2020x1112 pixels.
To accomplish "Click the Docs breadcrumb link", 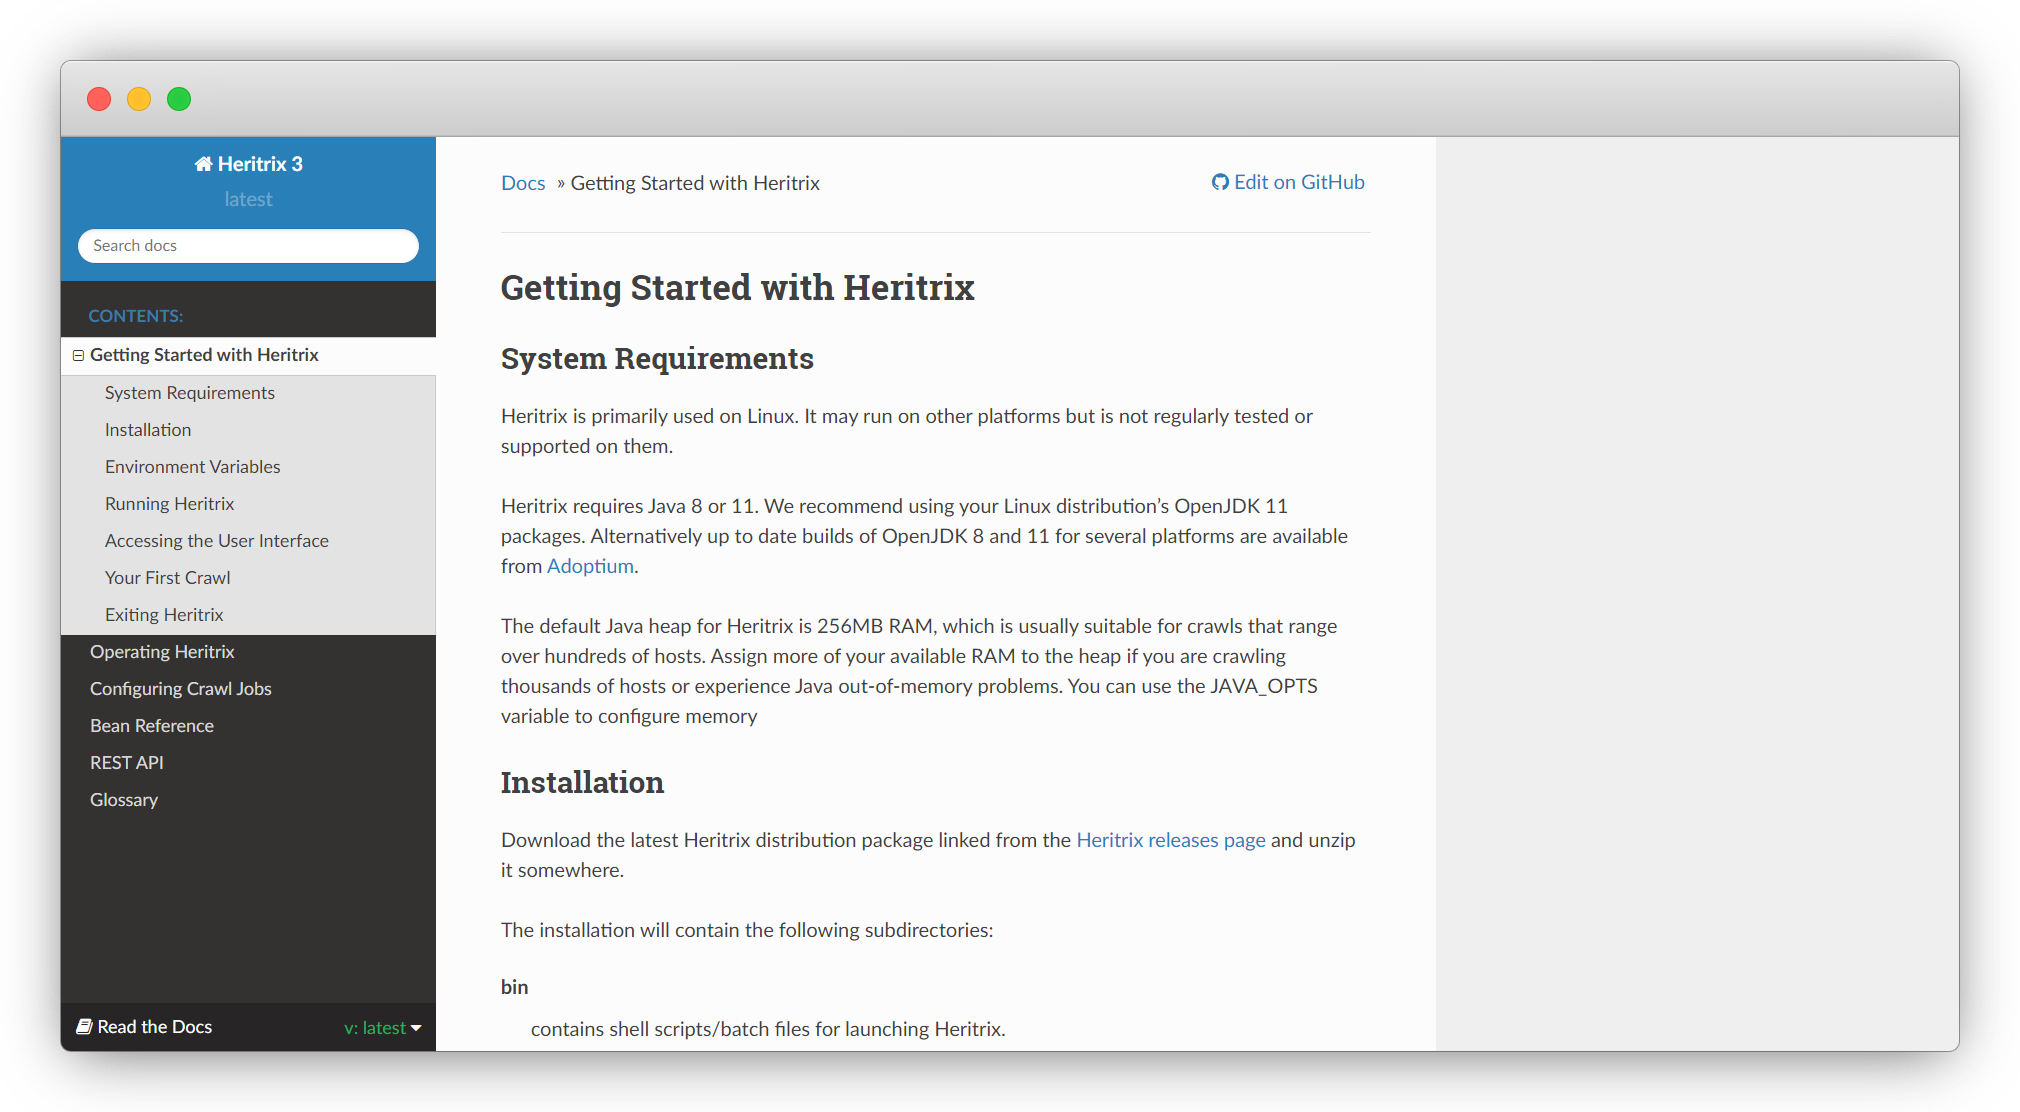I will pos(523,183).
